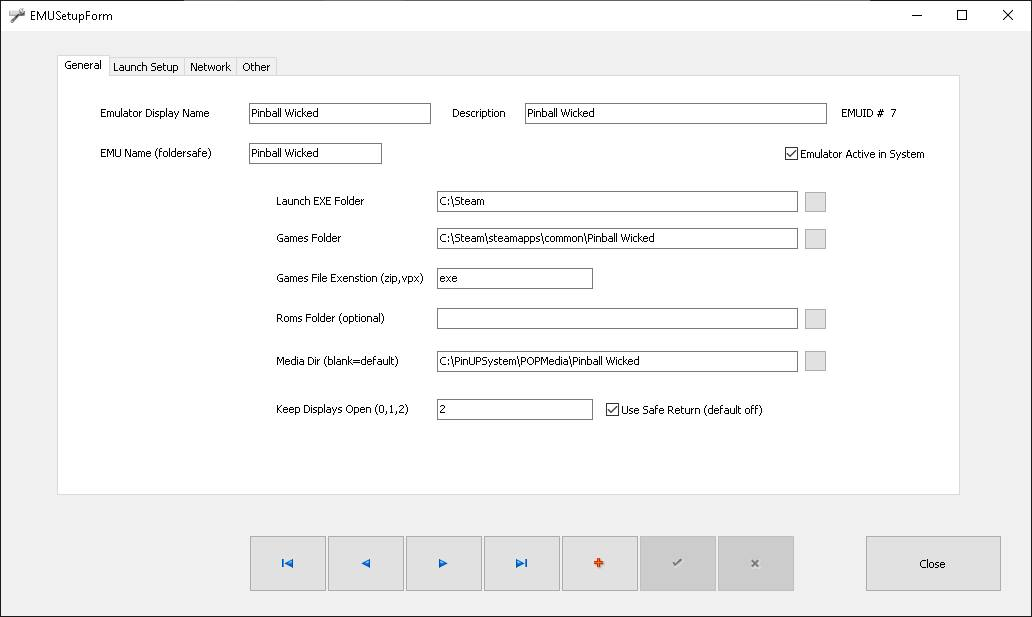The image size is (1032, 617).
Task: Close the window with the title bar X
Action: 1008,15
